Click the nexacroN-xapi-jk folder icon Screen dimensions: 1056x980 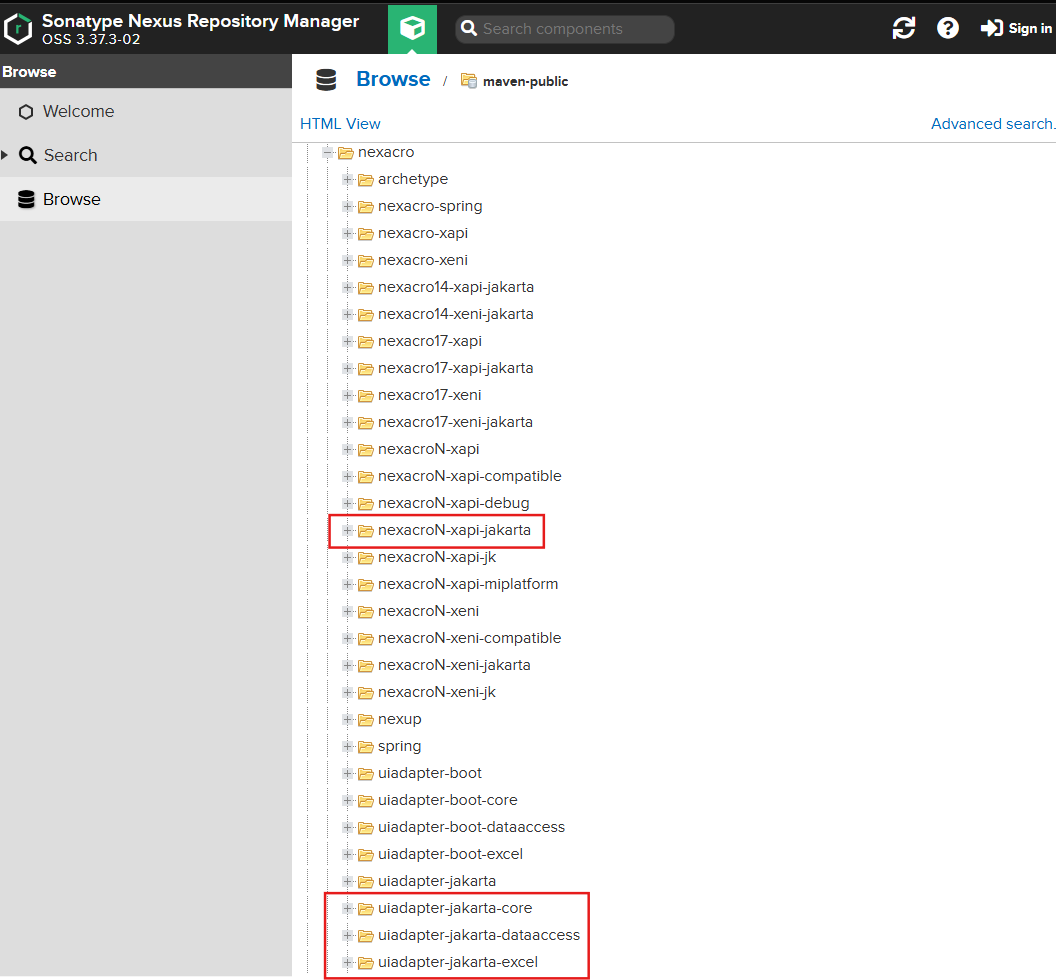click(x=366, y=558)
